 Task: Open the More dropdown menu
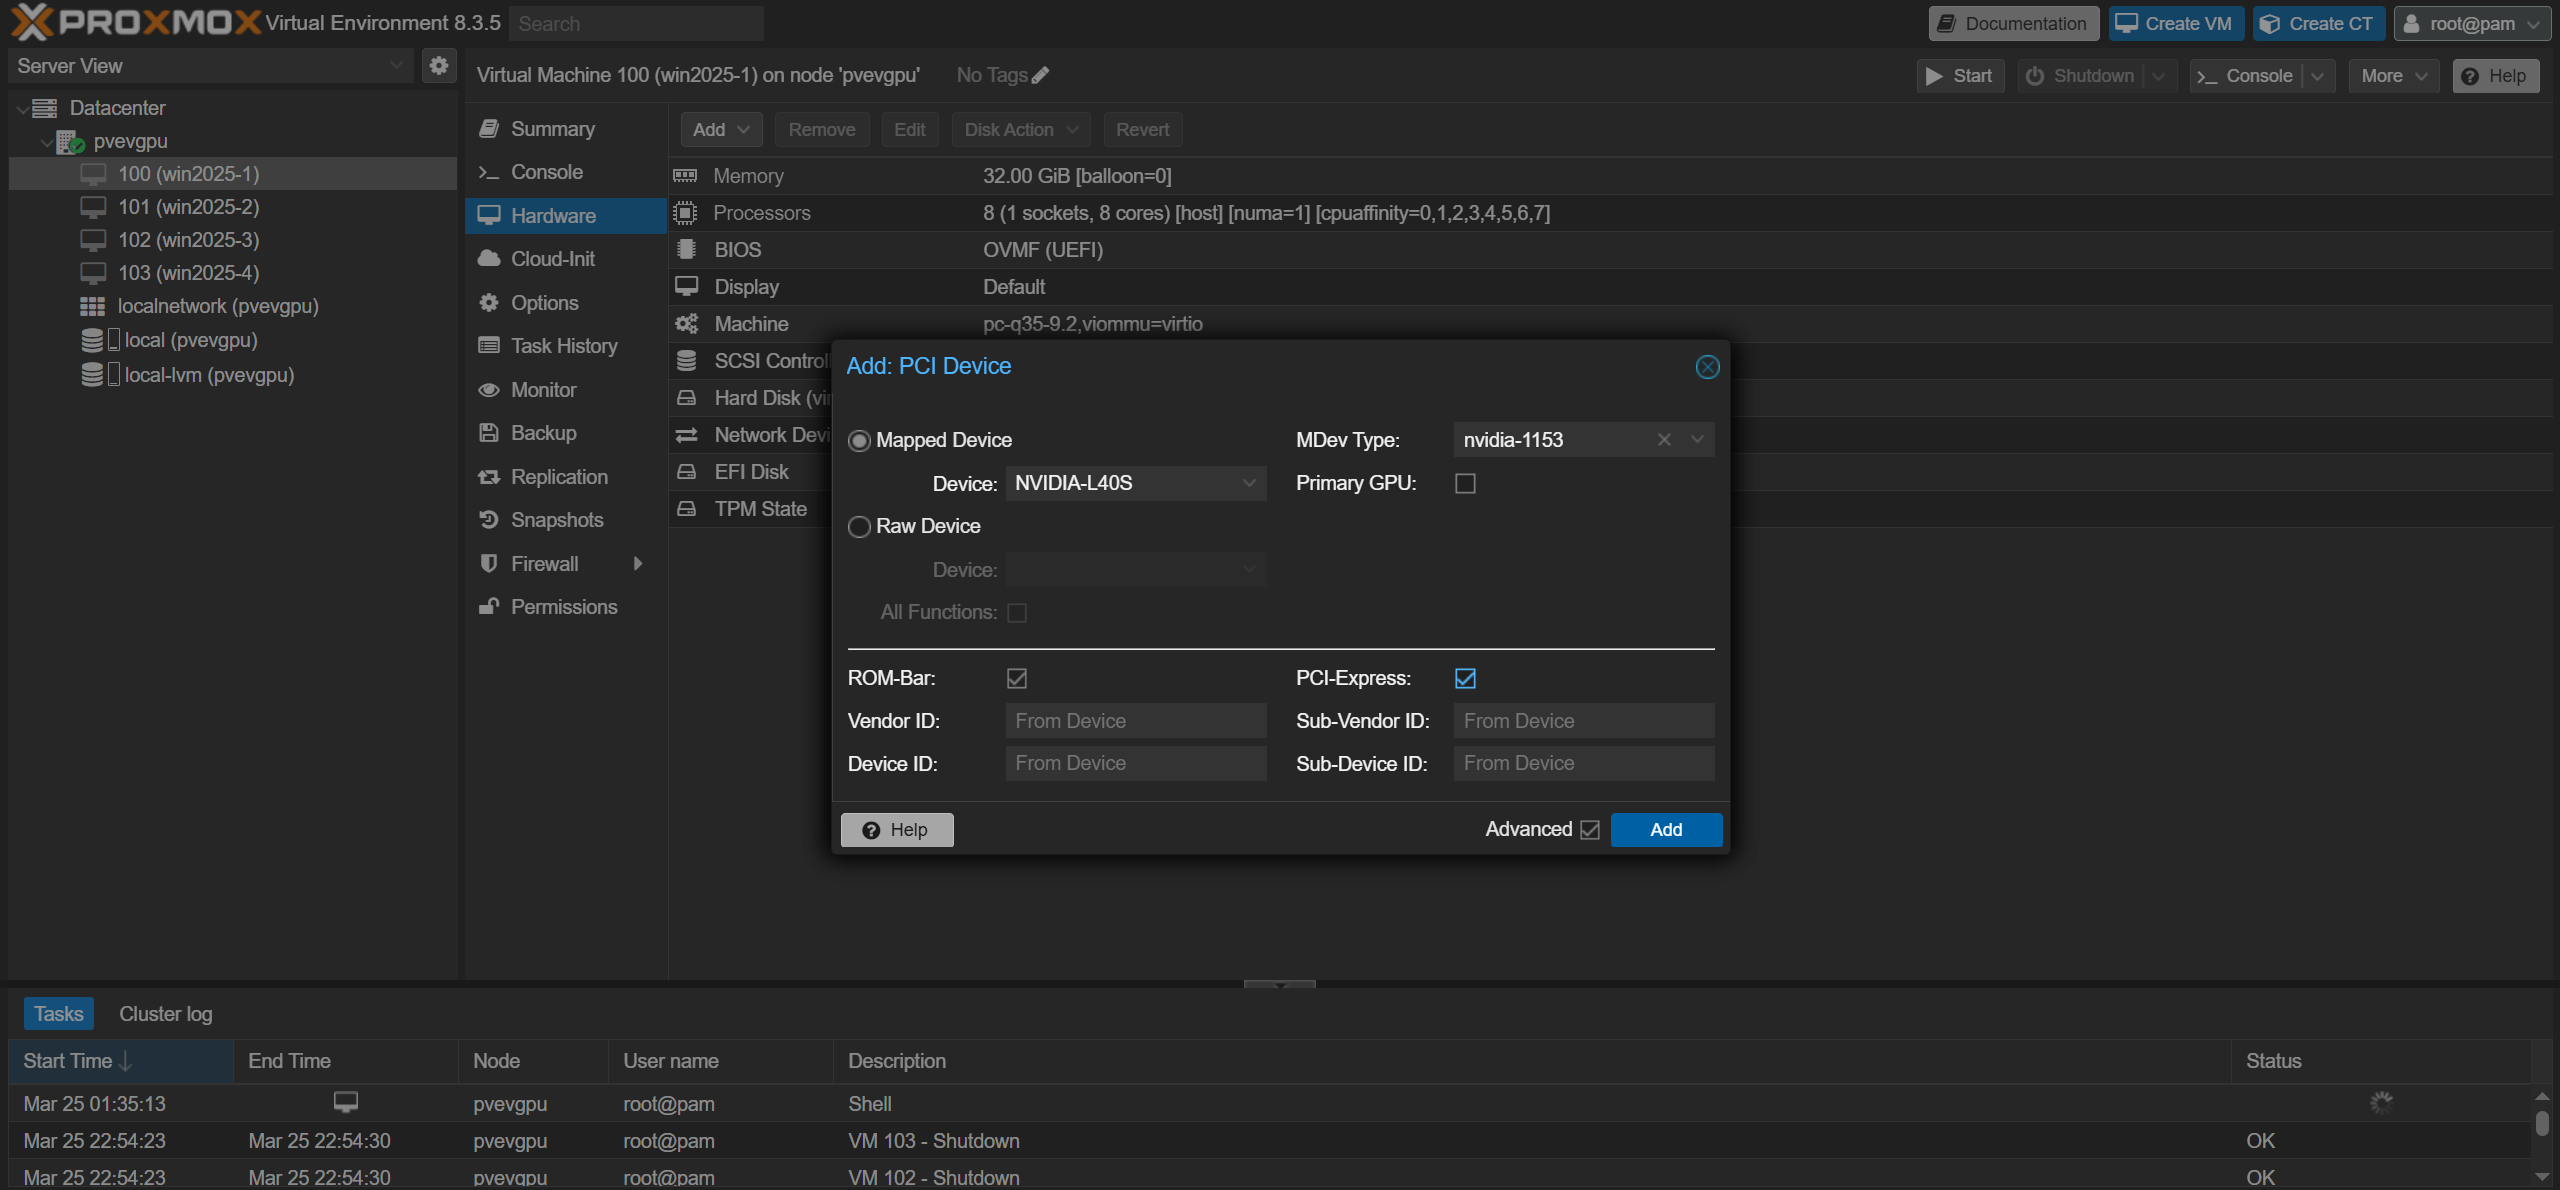pyautogui.click(x=2393, y=76)
